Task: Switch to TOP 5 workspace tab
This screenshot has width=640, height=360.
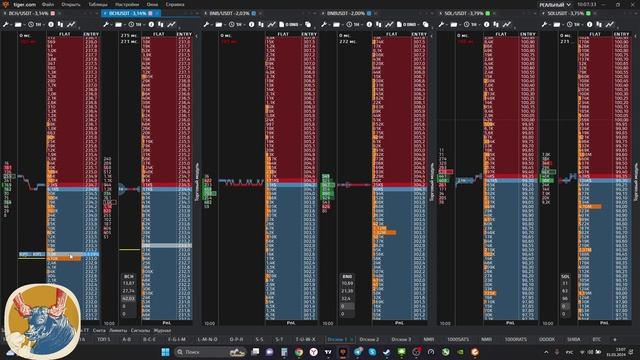Action: 104,339
